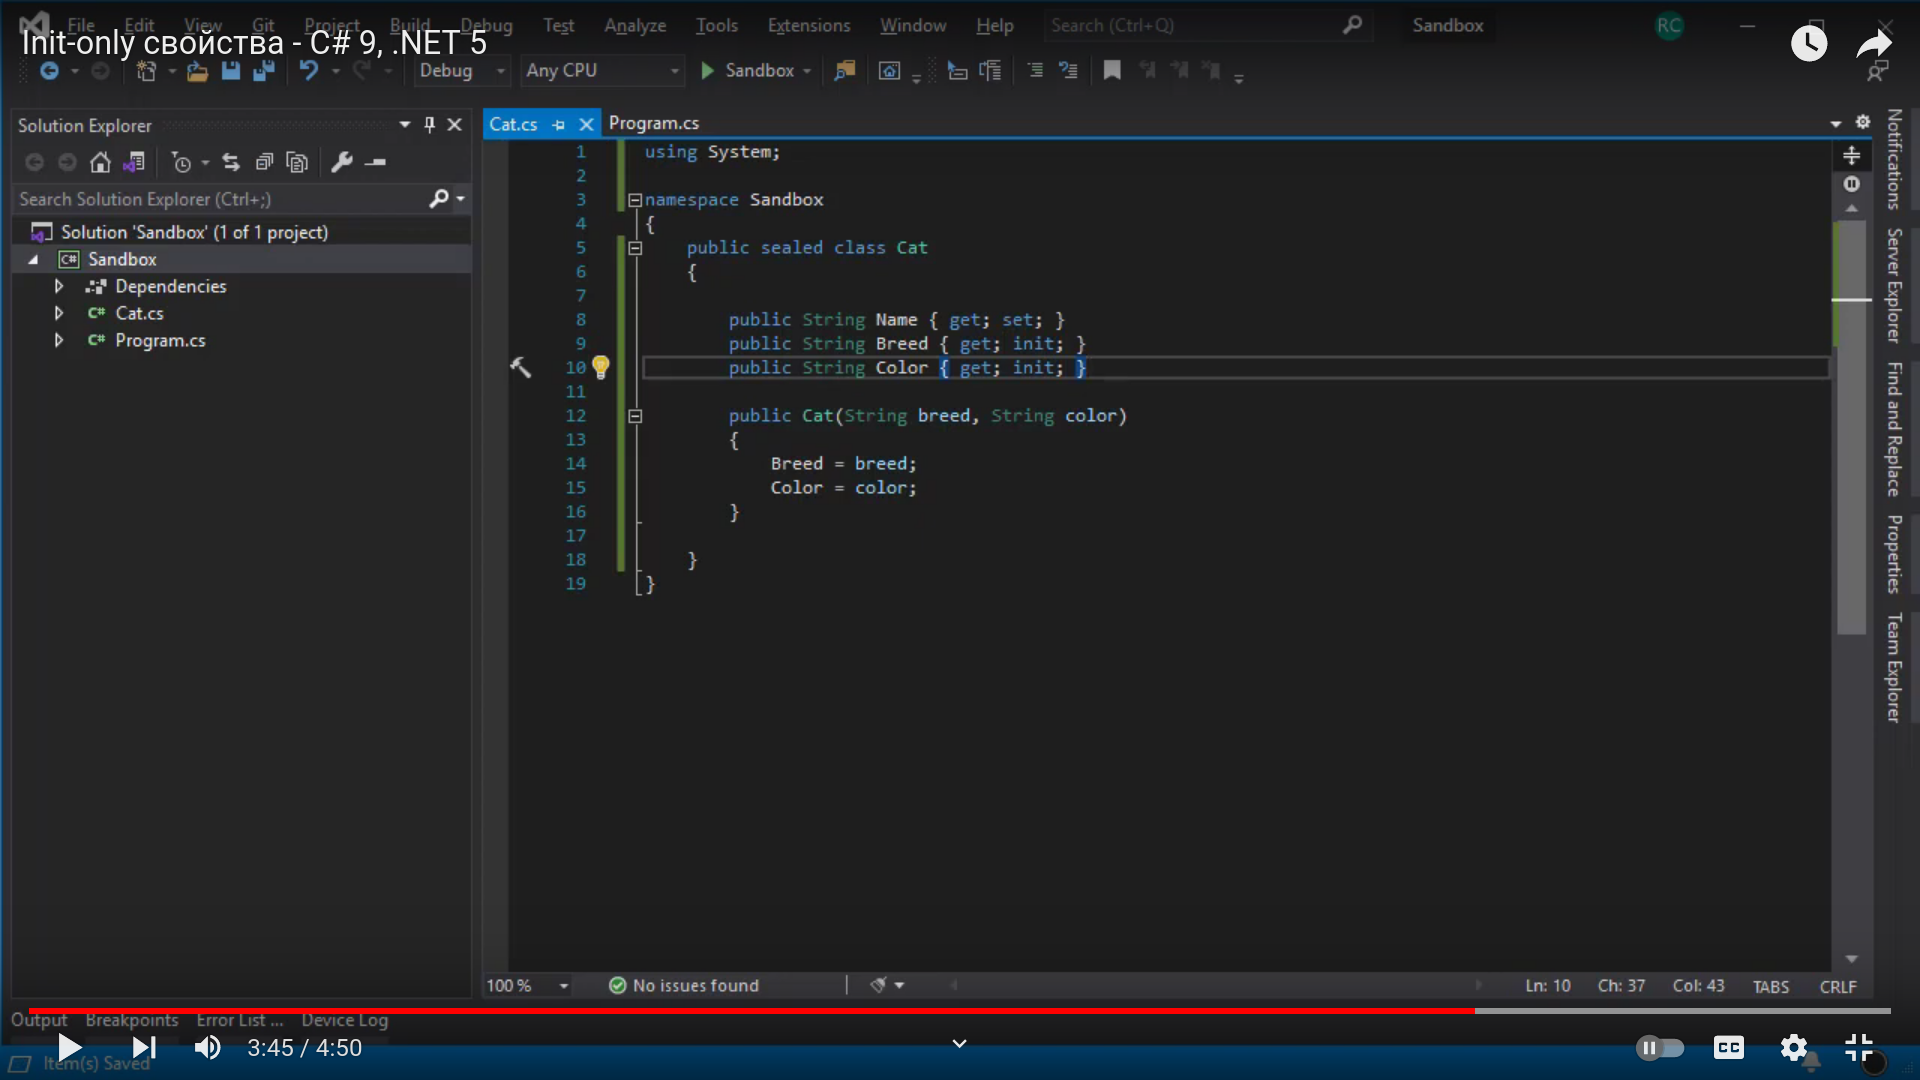The width and height of the screenshot is (1920, 1080).
Task: Click the Solution Explorer home icon
Action: pos(100,162)
